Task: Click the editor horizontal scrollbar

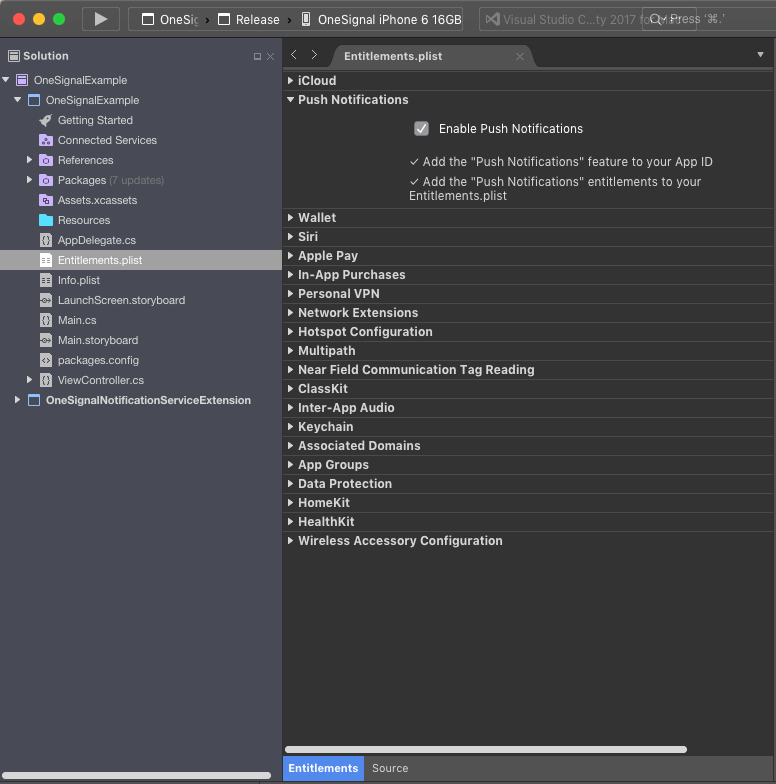Action: [486, 749]
